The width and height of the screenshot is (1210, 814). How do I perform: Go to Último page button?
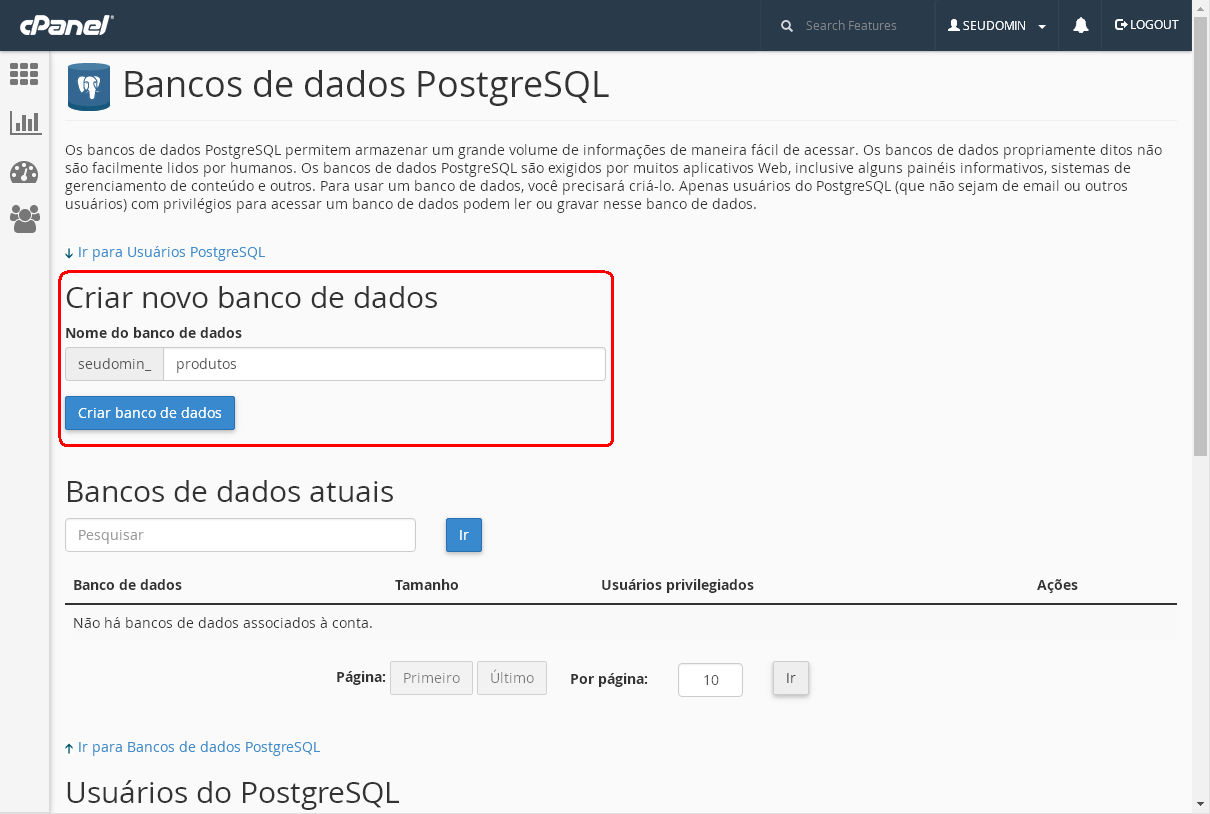point(512,678)
